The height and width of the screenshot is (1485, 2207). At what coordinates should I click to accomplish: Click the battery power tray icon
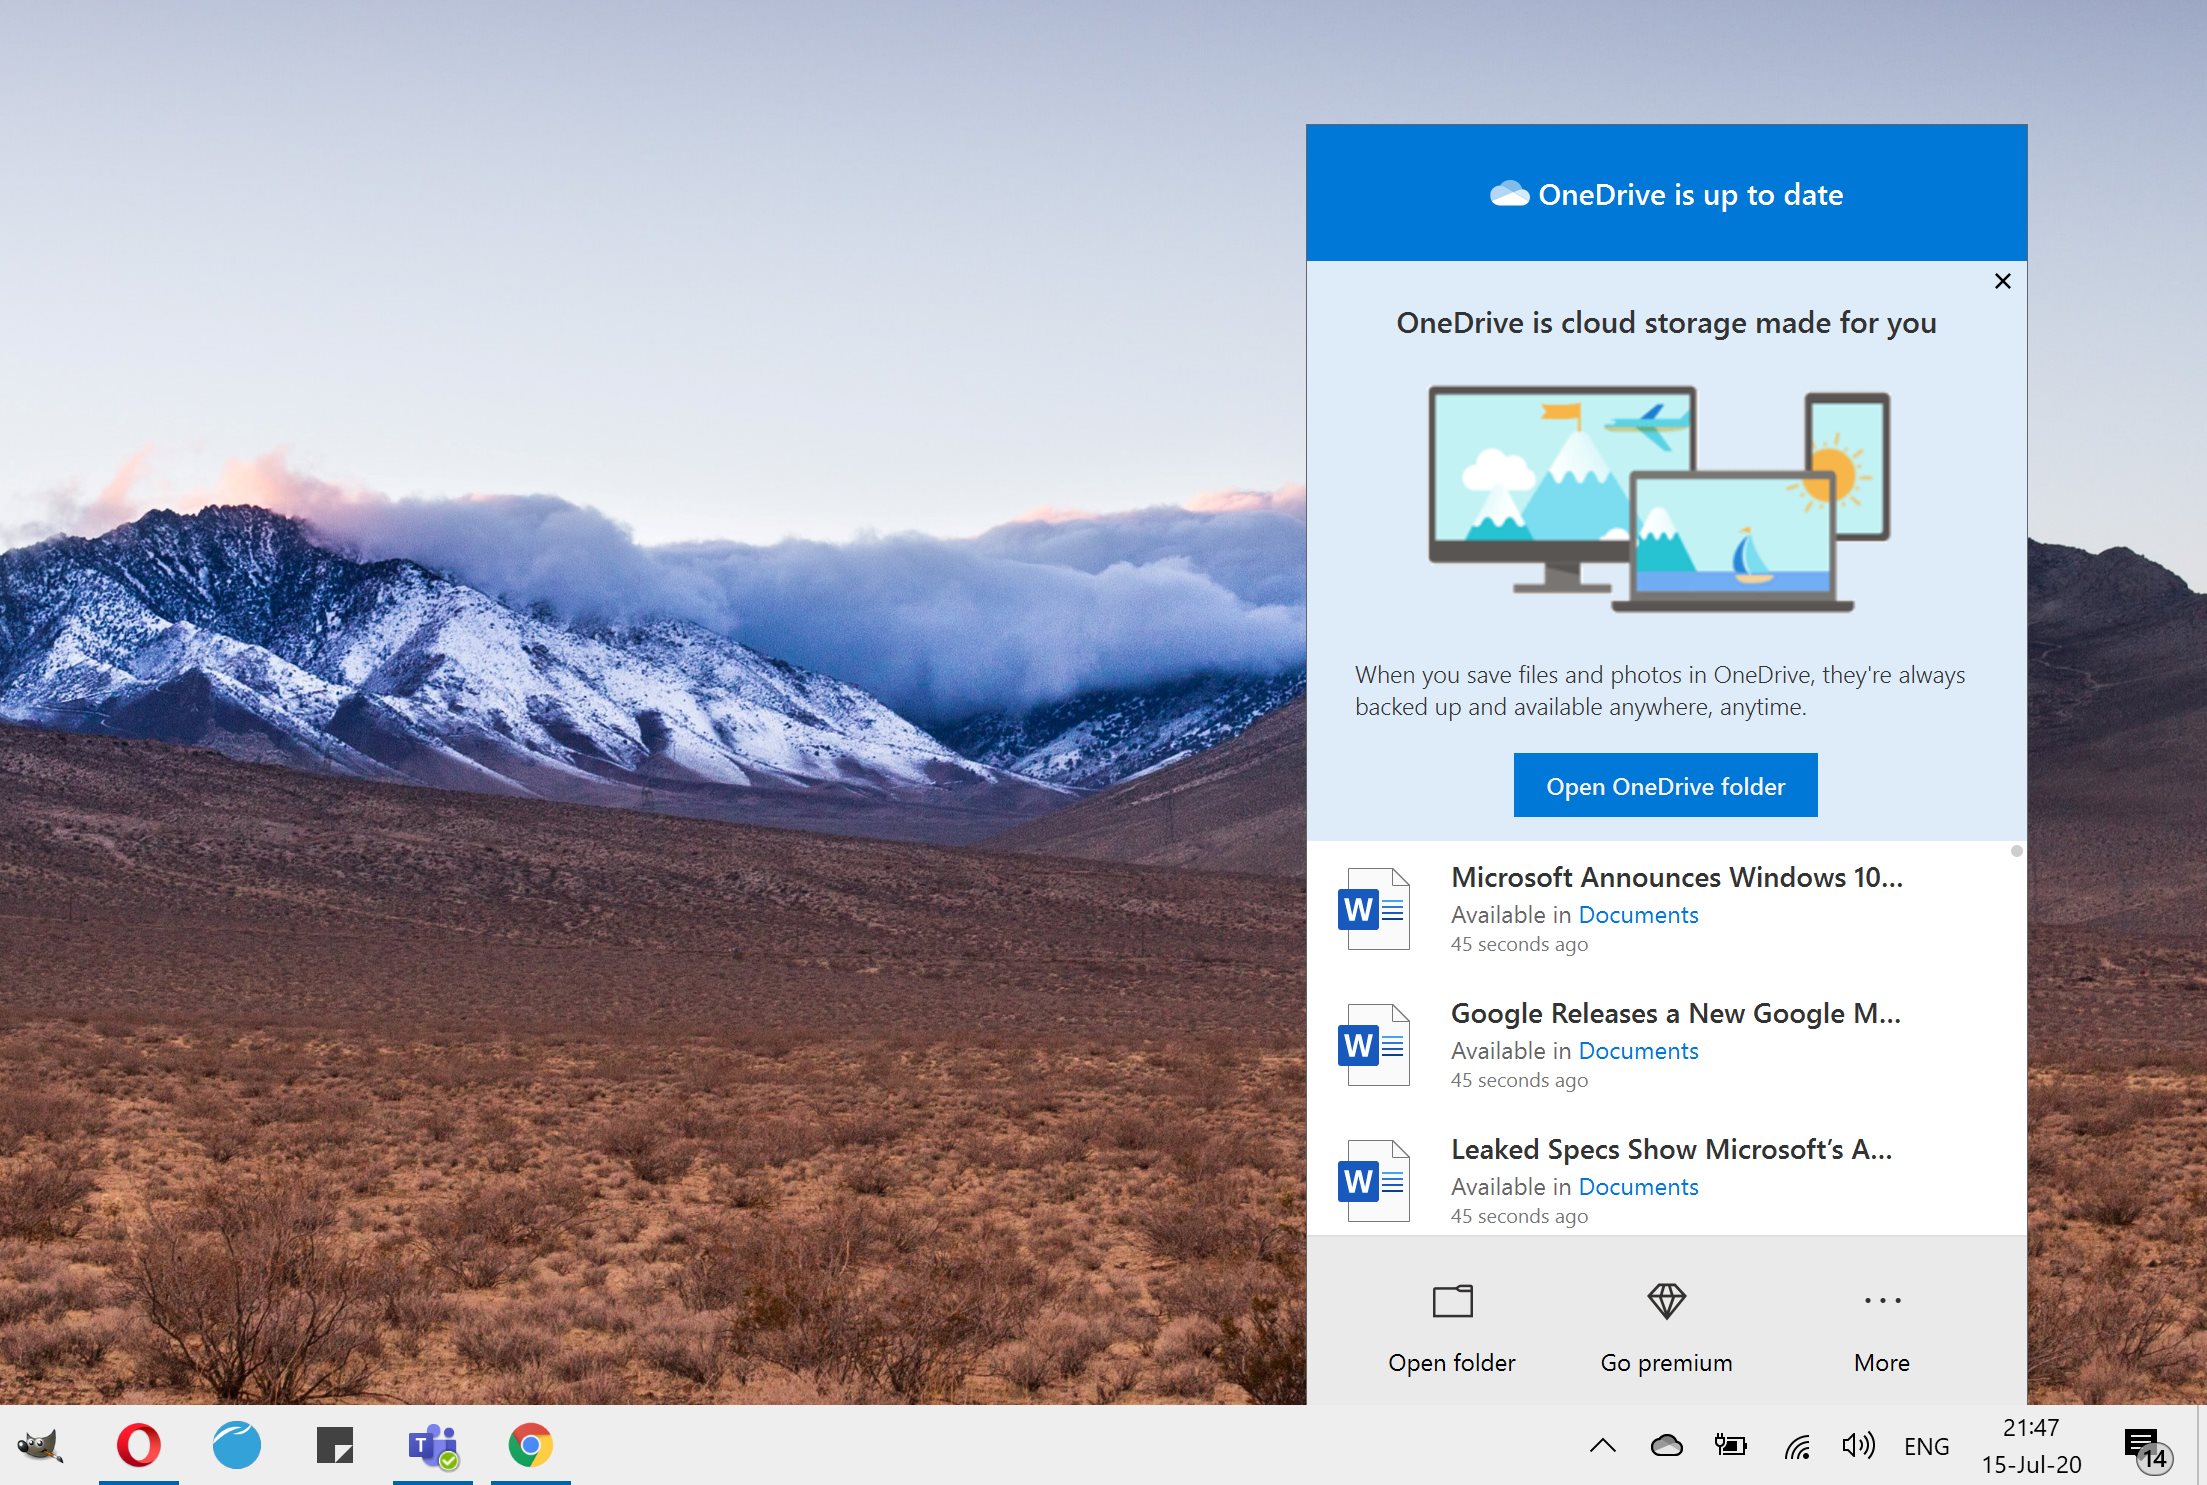[1730, 1445]
